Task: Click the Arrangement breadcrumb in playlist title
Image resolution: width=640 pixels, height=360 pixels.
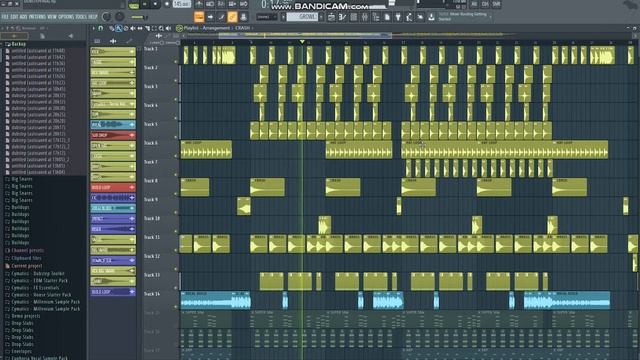Action: 217,28
